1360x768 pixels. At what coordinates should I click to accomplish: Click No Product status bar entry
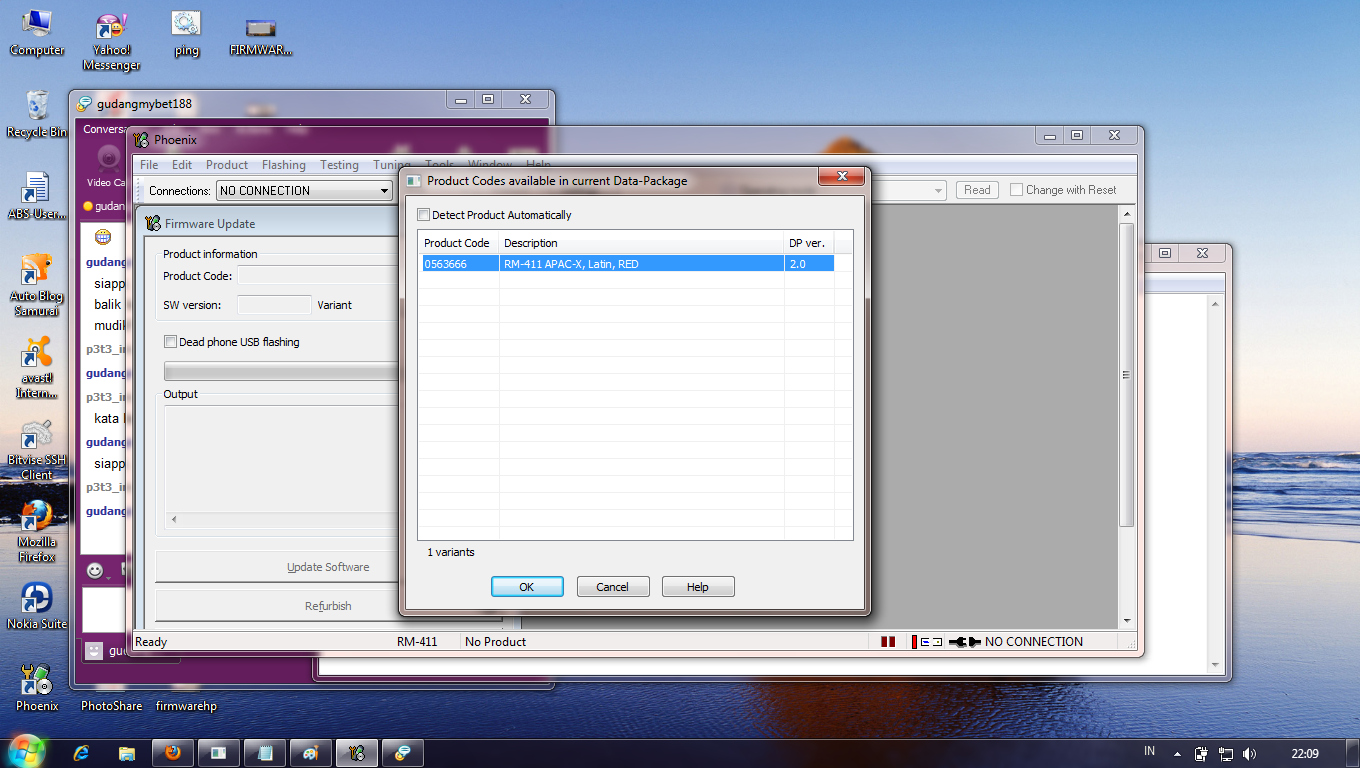click(x=495, y=642)
